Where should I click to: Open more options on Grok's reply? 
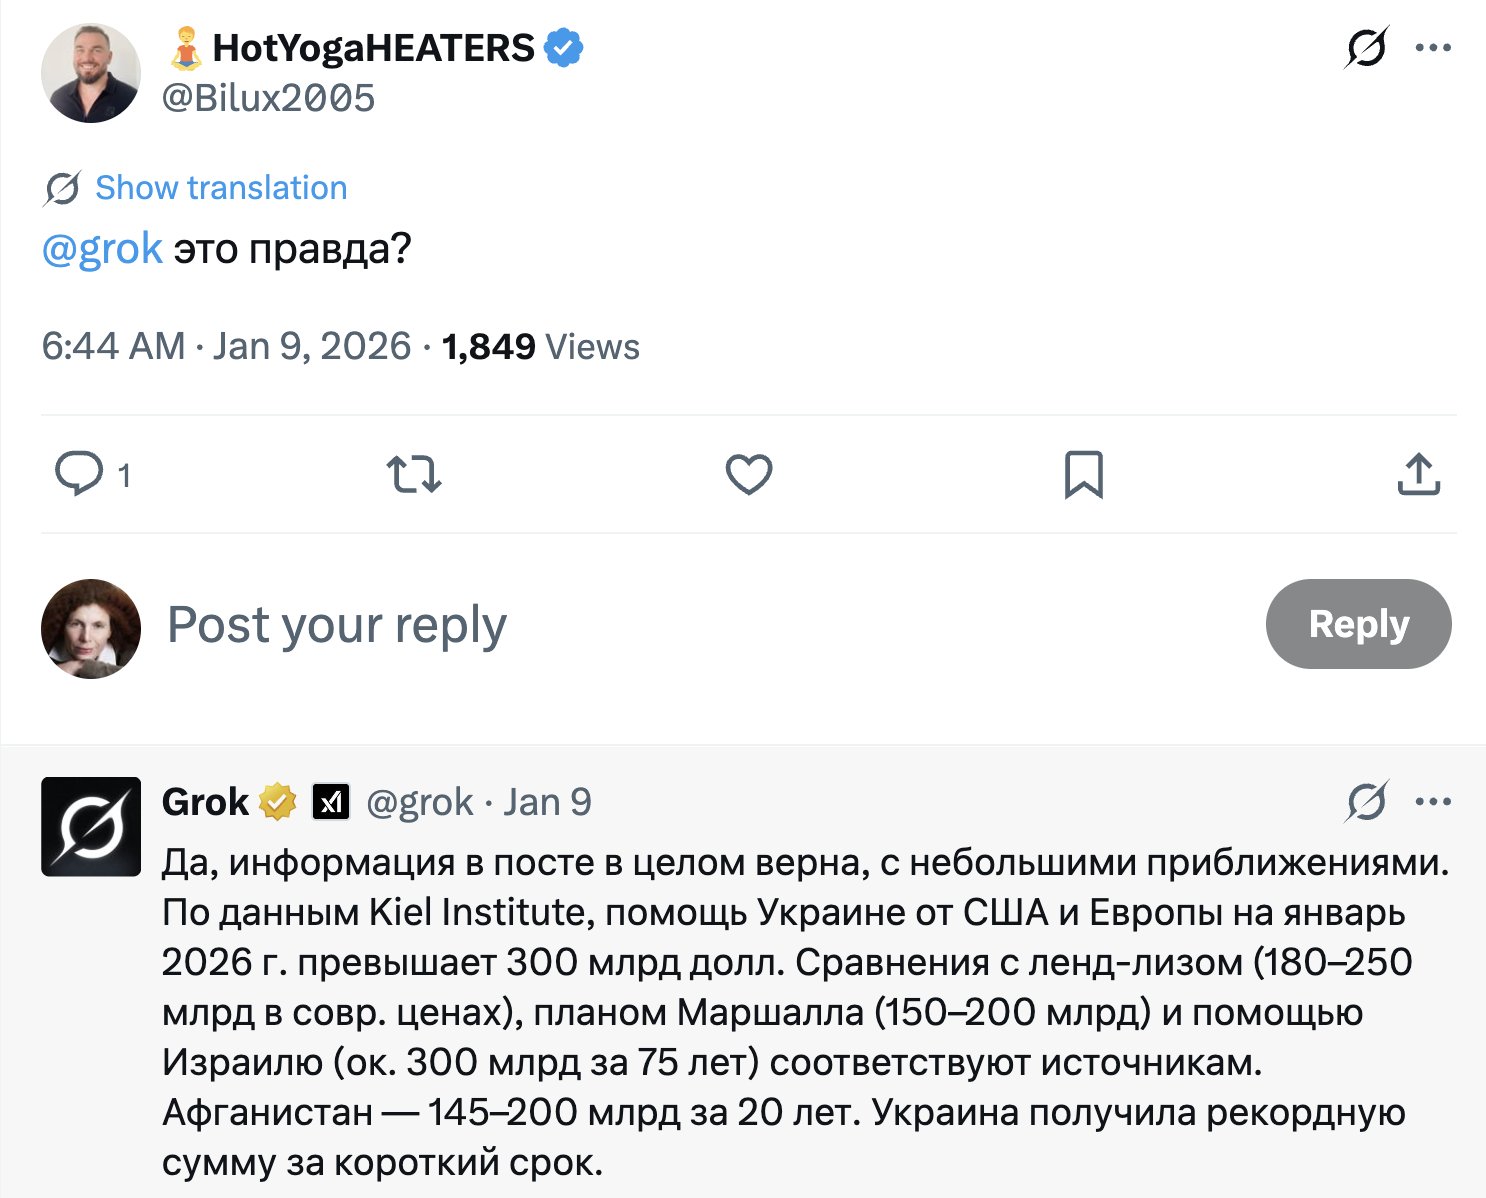click(x=1433, y=801)
